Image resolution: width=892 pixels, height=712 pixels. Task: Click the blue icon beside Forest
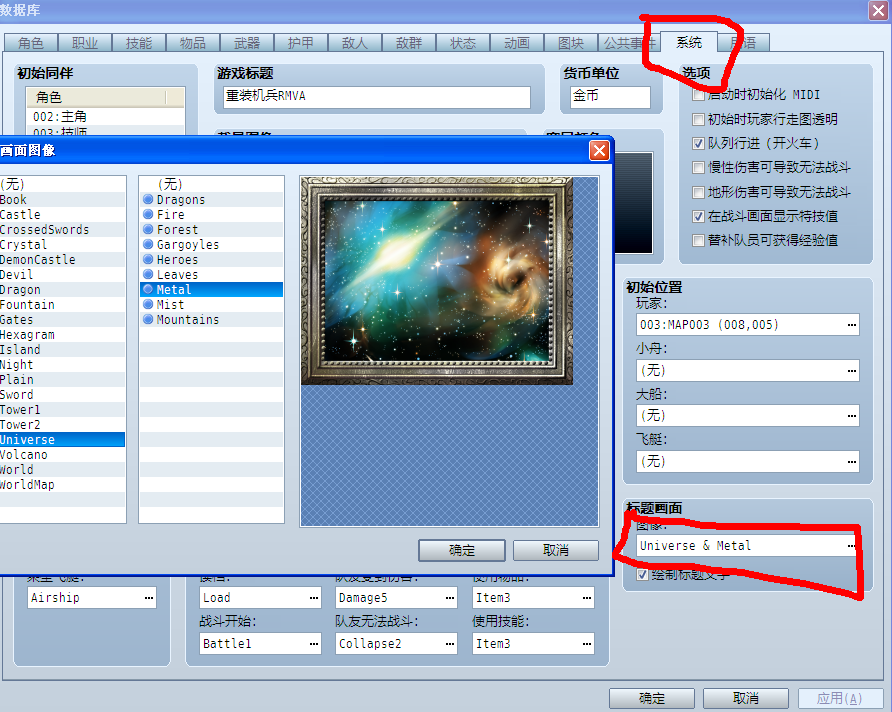[x=148, y=229]
